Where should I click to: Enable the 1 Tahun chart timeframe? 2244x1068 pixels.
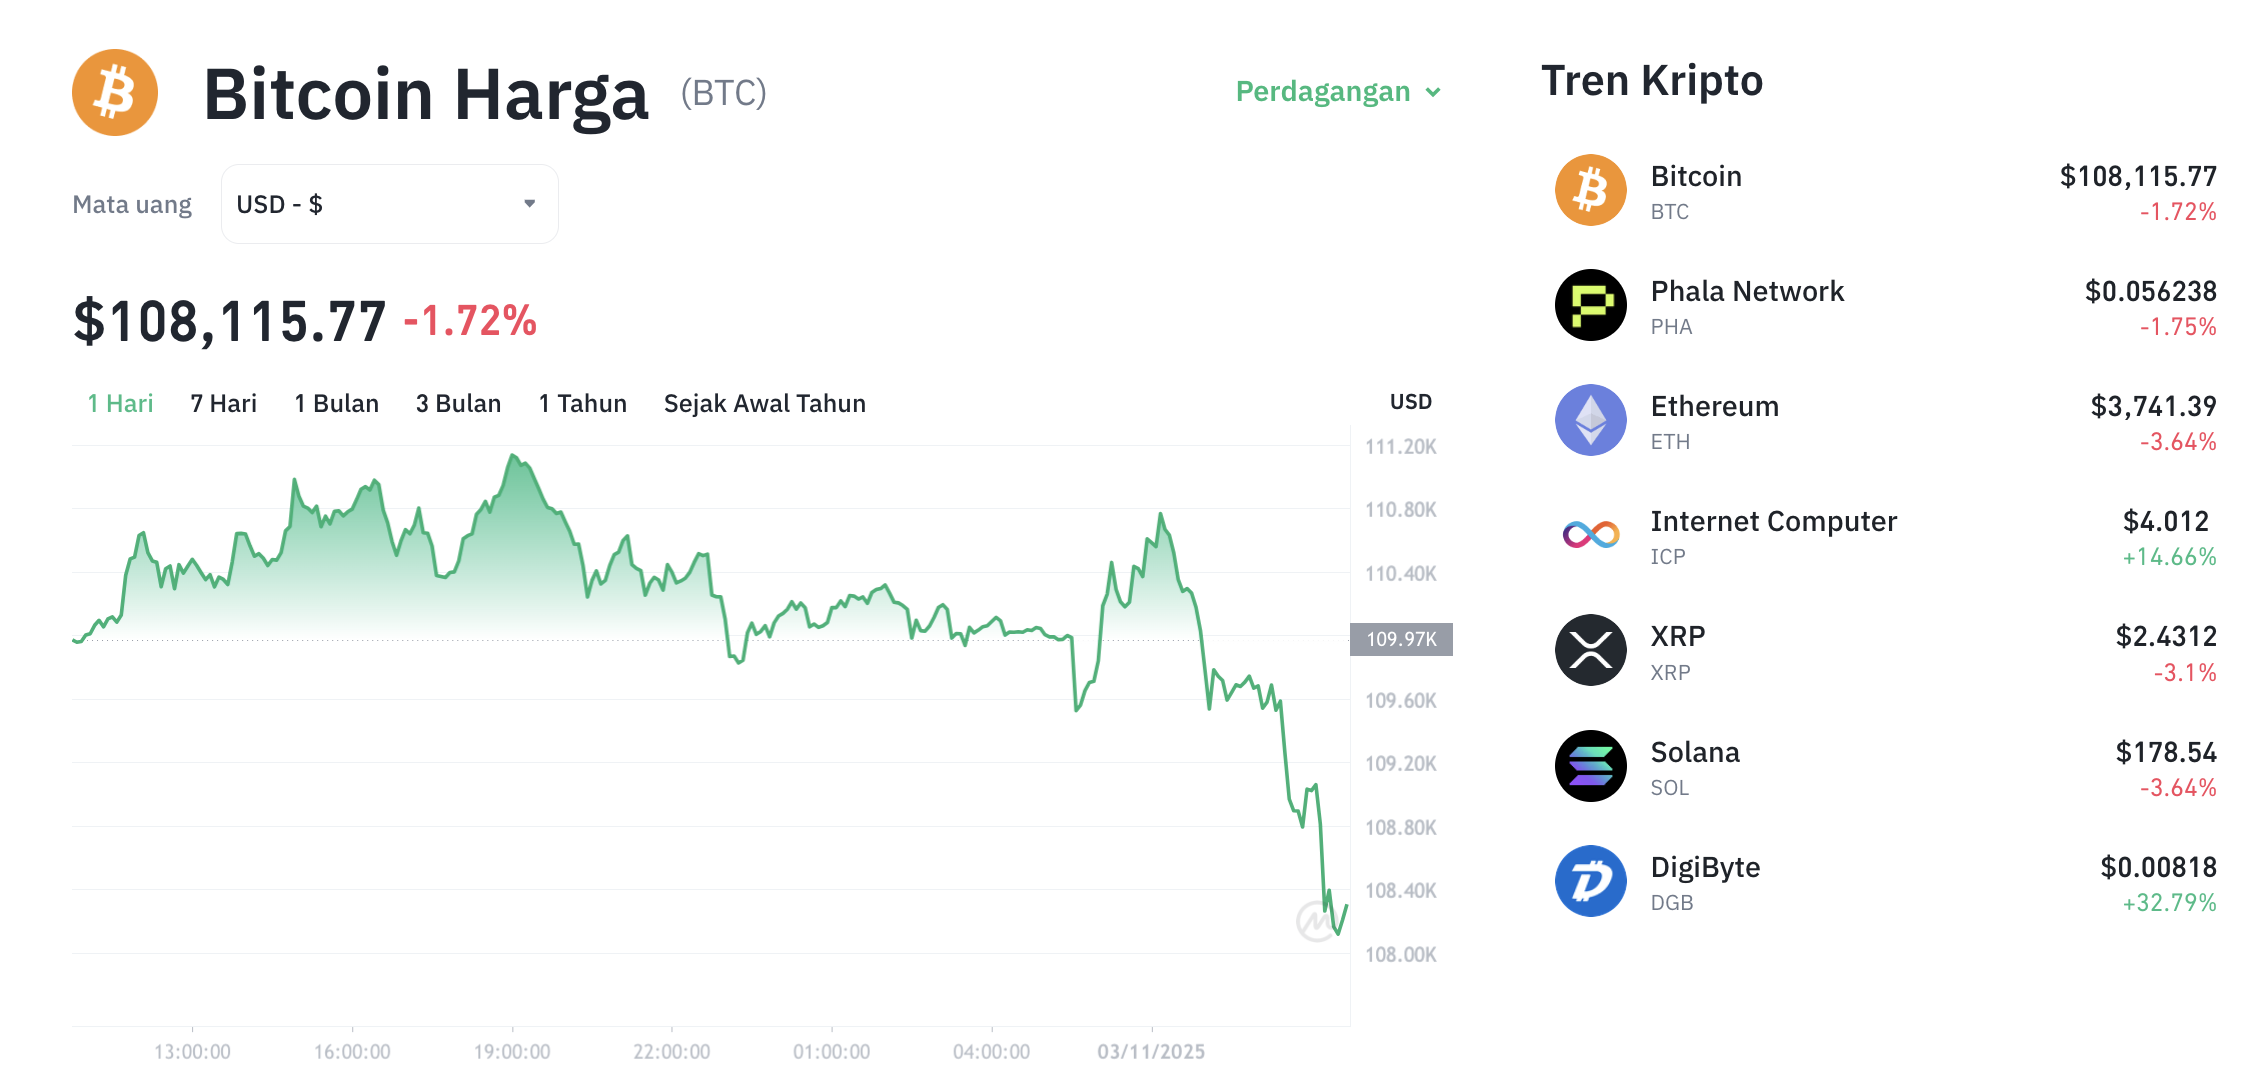tap(581, 403)
